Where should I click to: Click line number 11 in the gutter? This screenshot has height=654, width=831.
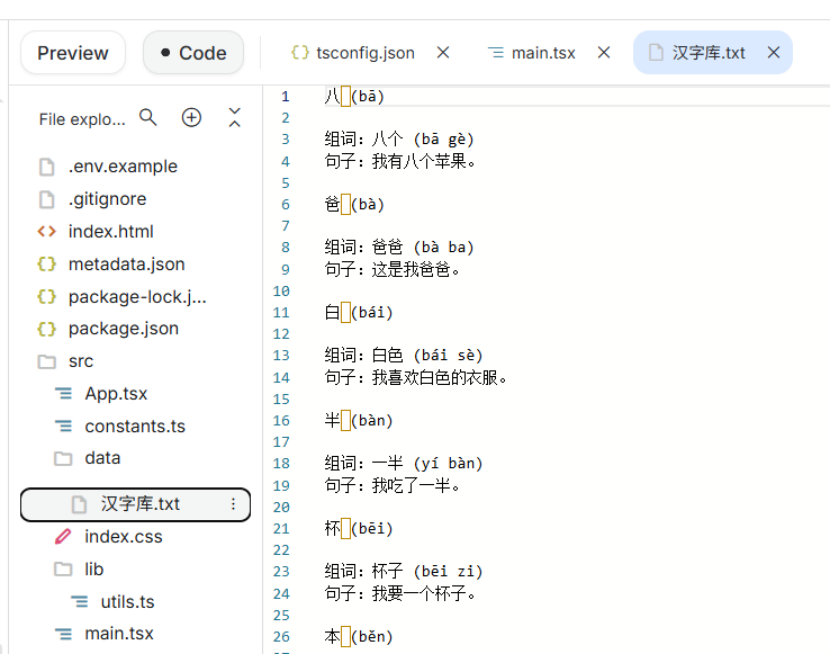coord(281,313)
